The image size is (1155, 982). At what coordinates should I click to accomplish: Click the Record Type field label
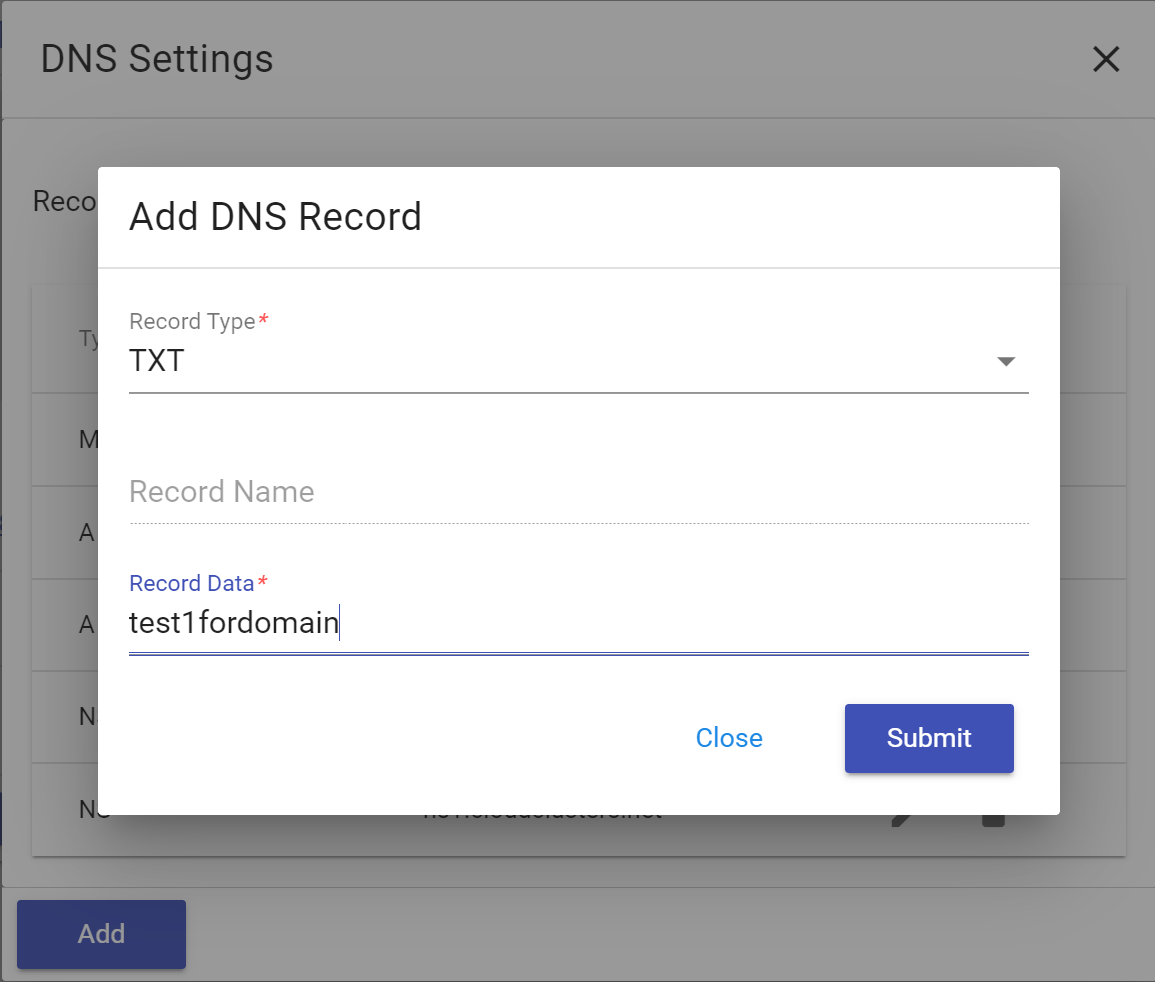pyautogui.click(x=192, y=321)
